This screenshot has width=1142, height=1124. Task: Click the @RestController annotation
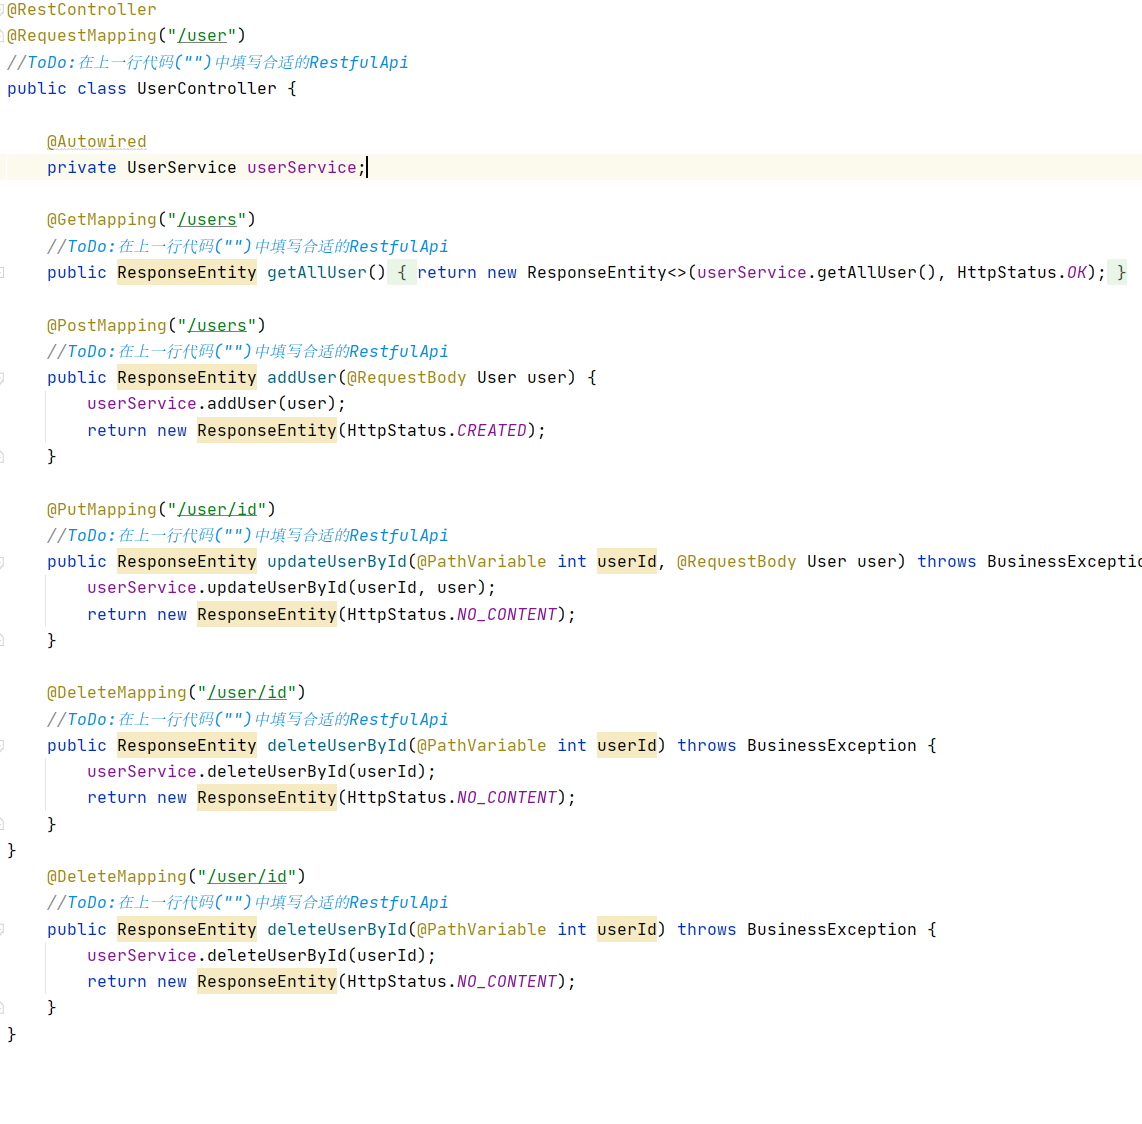coord(82,9)
